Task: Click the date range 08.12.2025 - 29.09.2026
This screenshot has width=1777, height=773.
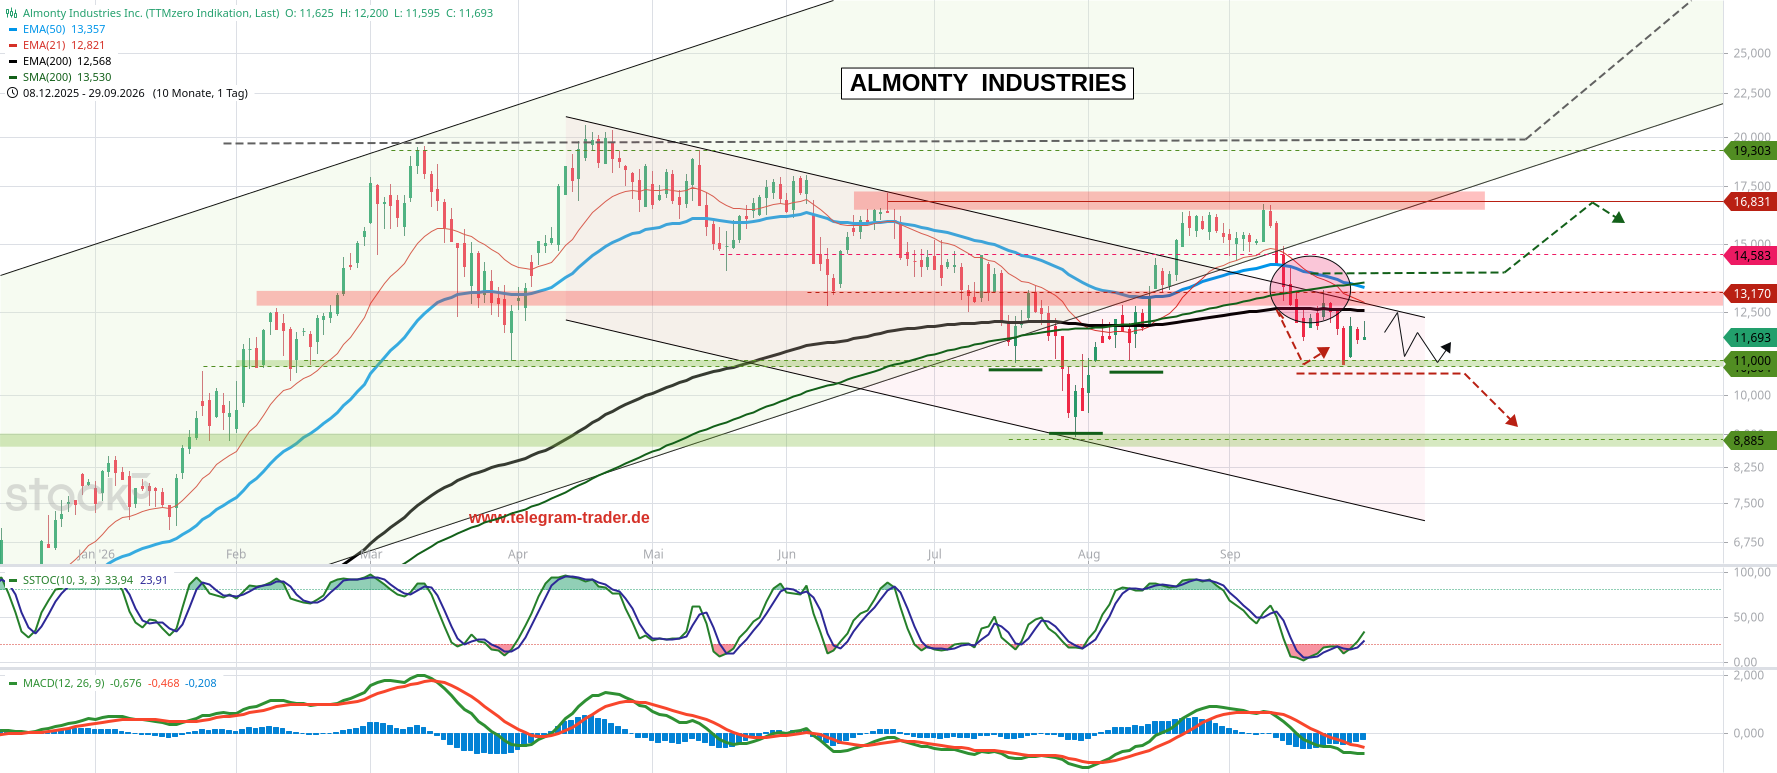Action: [x=83, y=93]
